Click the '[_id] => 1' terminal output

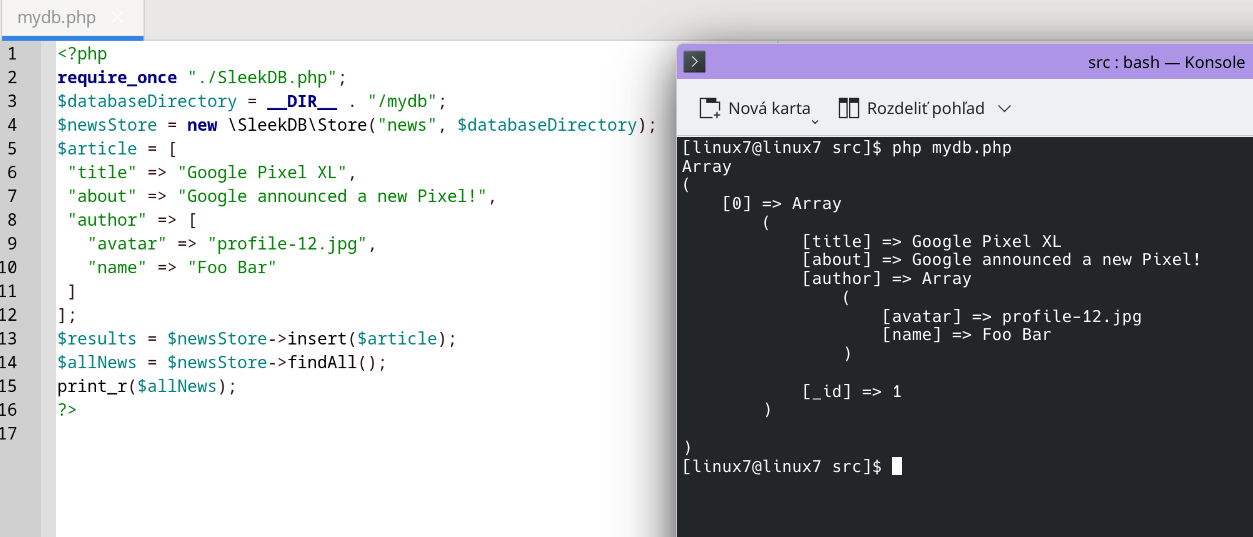pos(851,391)
